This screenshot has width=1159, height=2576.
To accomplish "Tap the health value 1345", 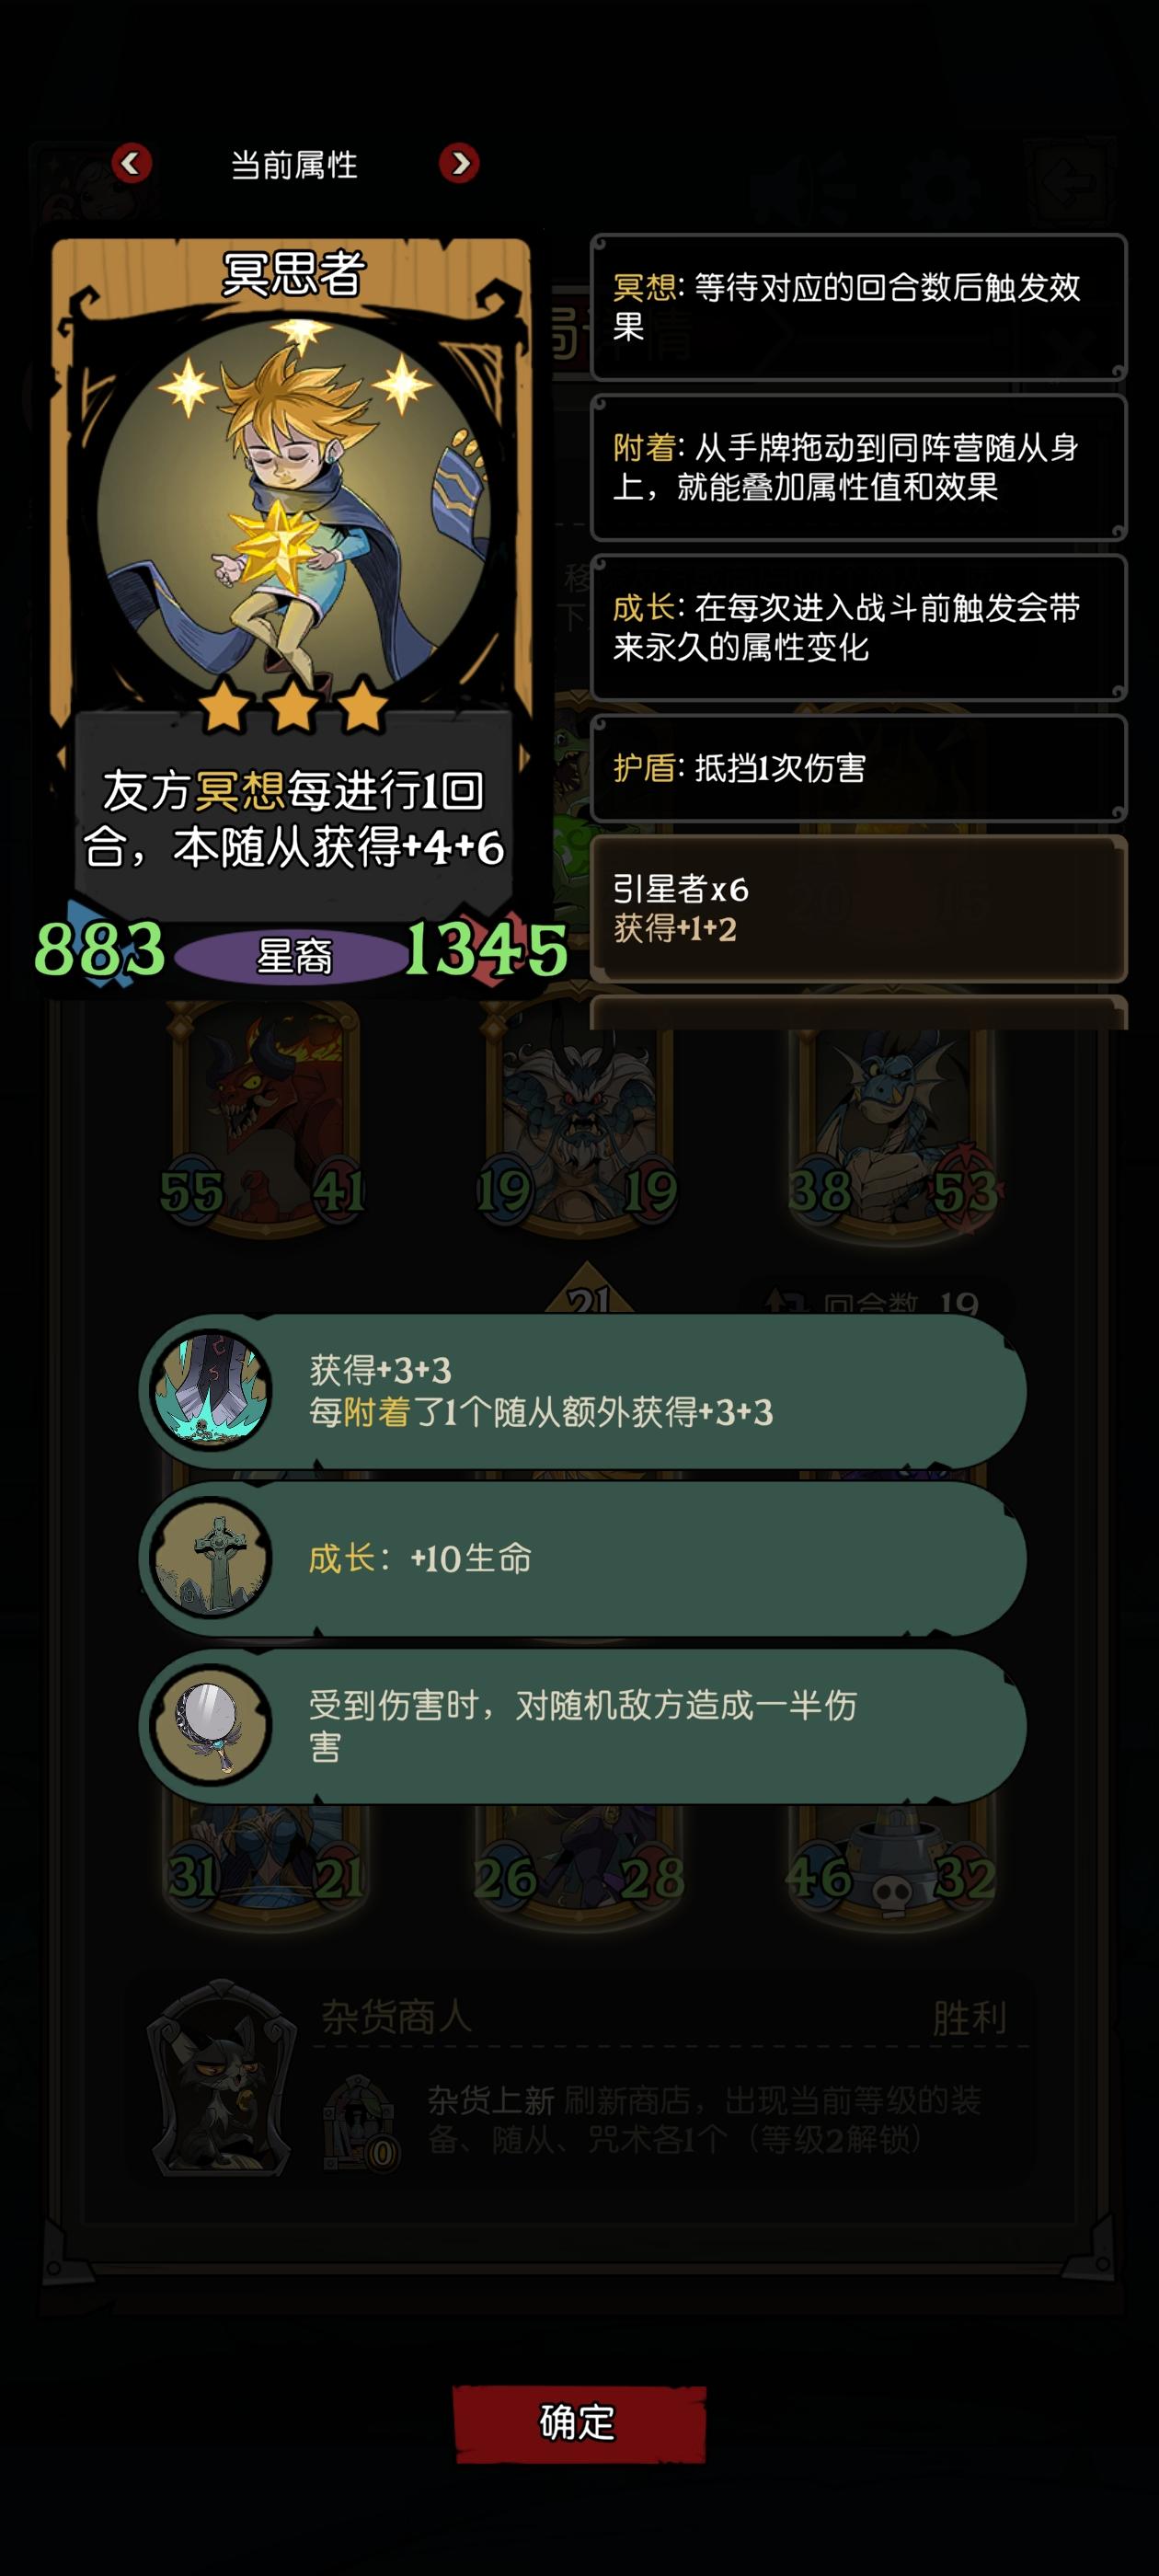I will 486,948.
